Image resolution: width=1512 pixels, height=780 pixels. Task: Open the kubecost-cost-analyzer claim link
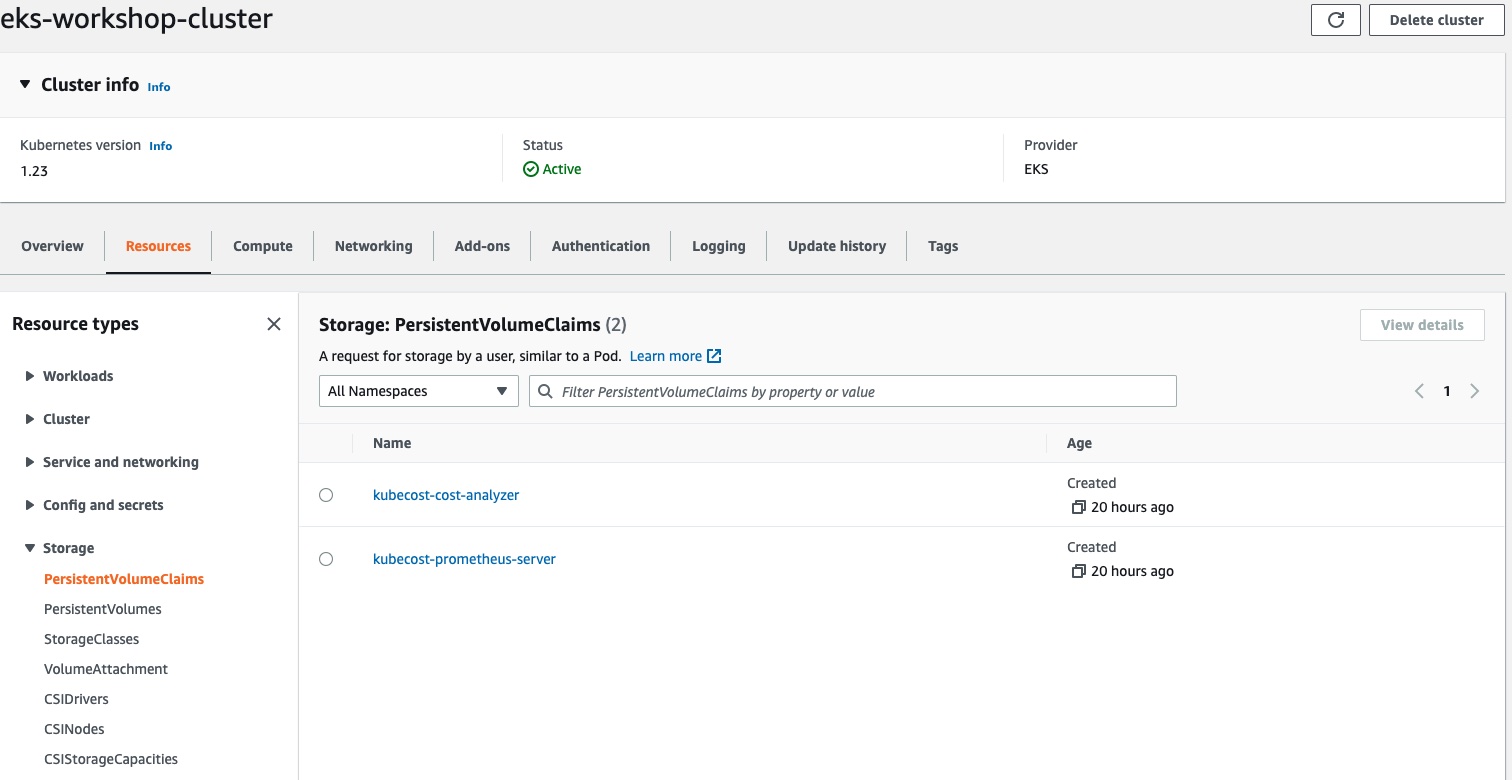click(446, 495)
